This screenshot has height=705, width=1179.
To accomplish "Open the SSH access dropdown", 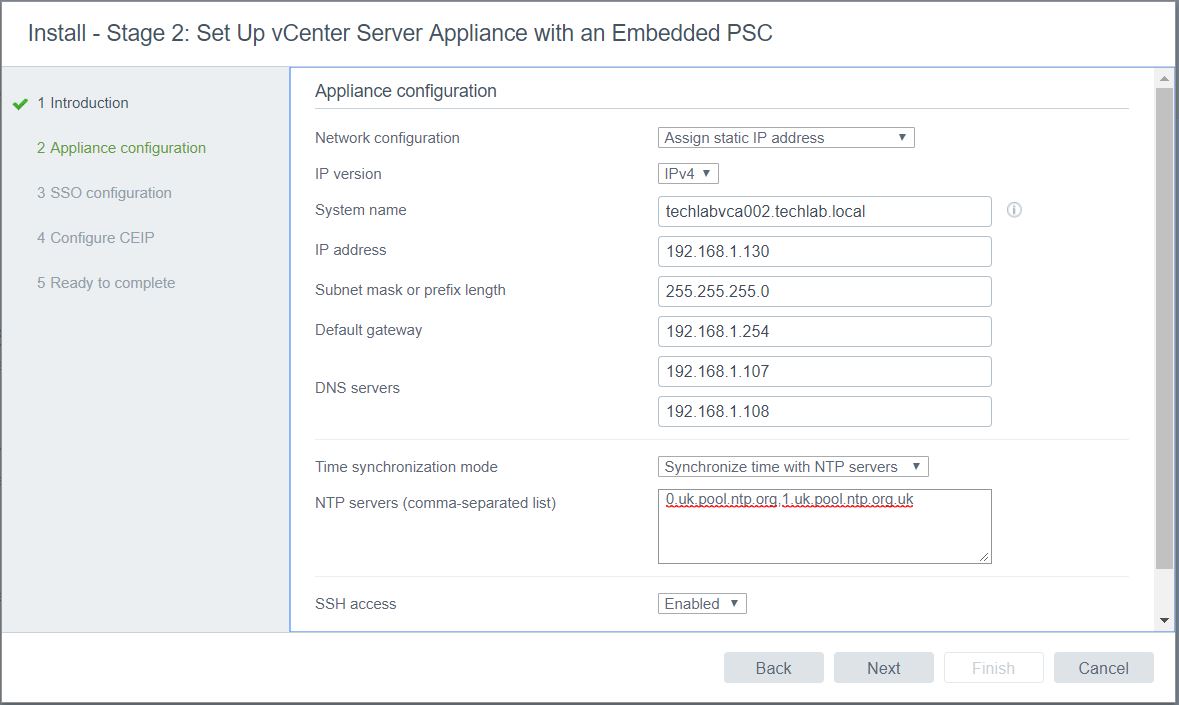I will pos(702,604).
